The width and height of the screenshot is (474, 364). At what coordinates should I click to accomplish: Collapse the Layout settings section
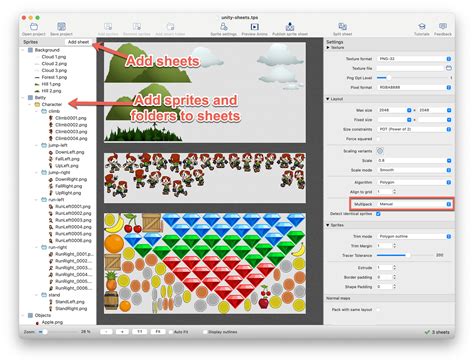coord(328,99)
